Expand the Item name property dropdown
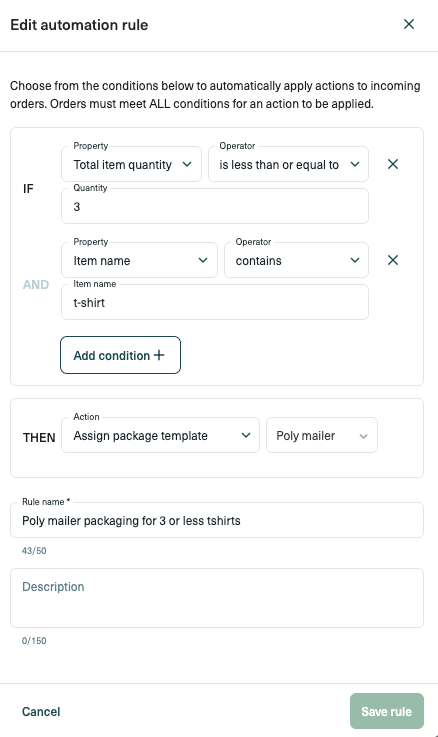Viewport: 438px width, 737px height. tap(140, 260)
